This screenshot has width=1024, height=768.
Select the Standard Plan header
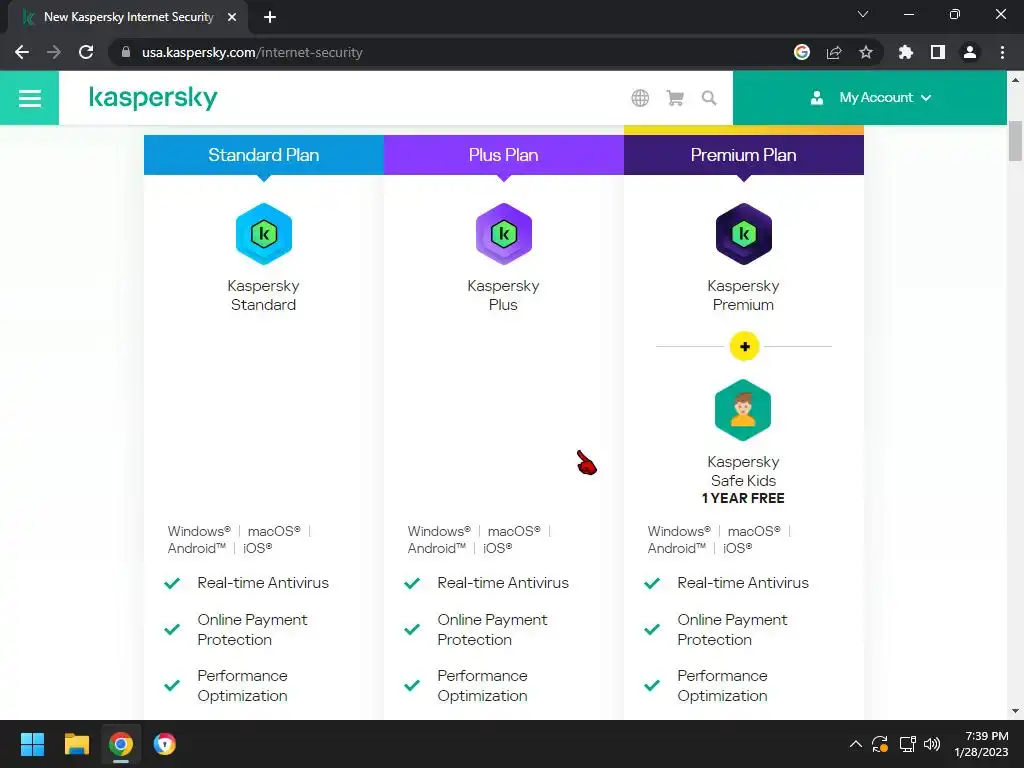click(x=264, y=155)
